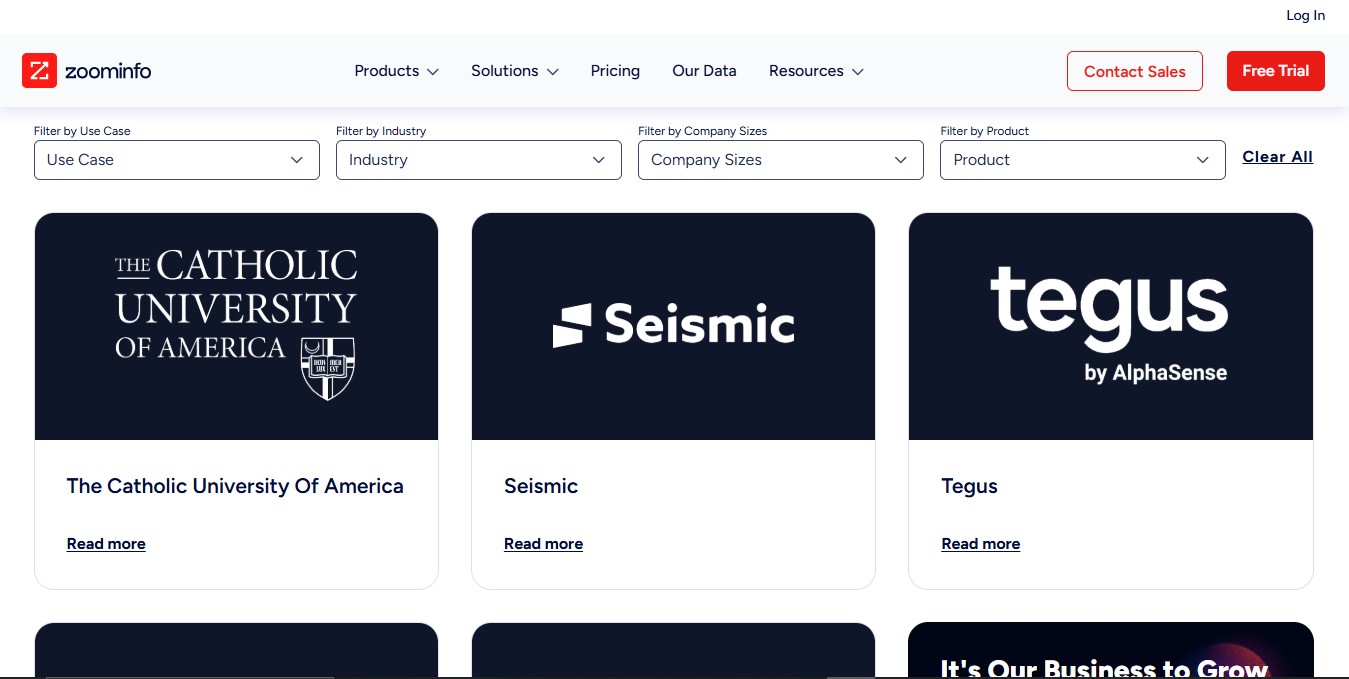Open the Tegus by AlphaSense logo image
This screenshot has height=679, width=1349.
click(1111, 326)
